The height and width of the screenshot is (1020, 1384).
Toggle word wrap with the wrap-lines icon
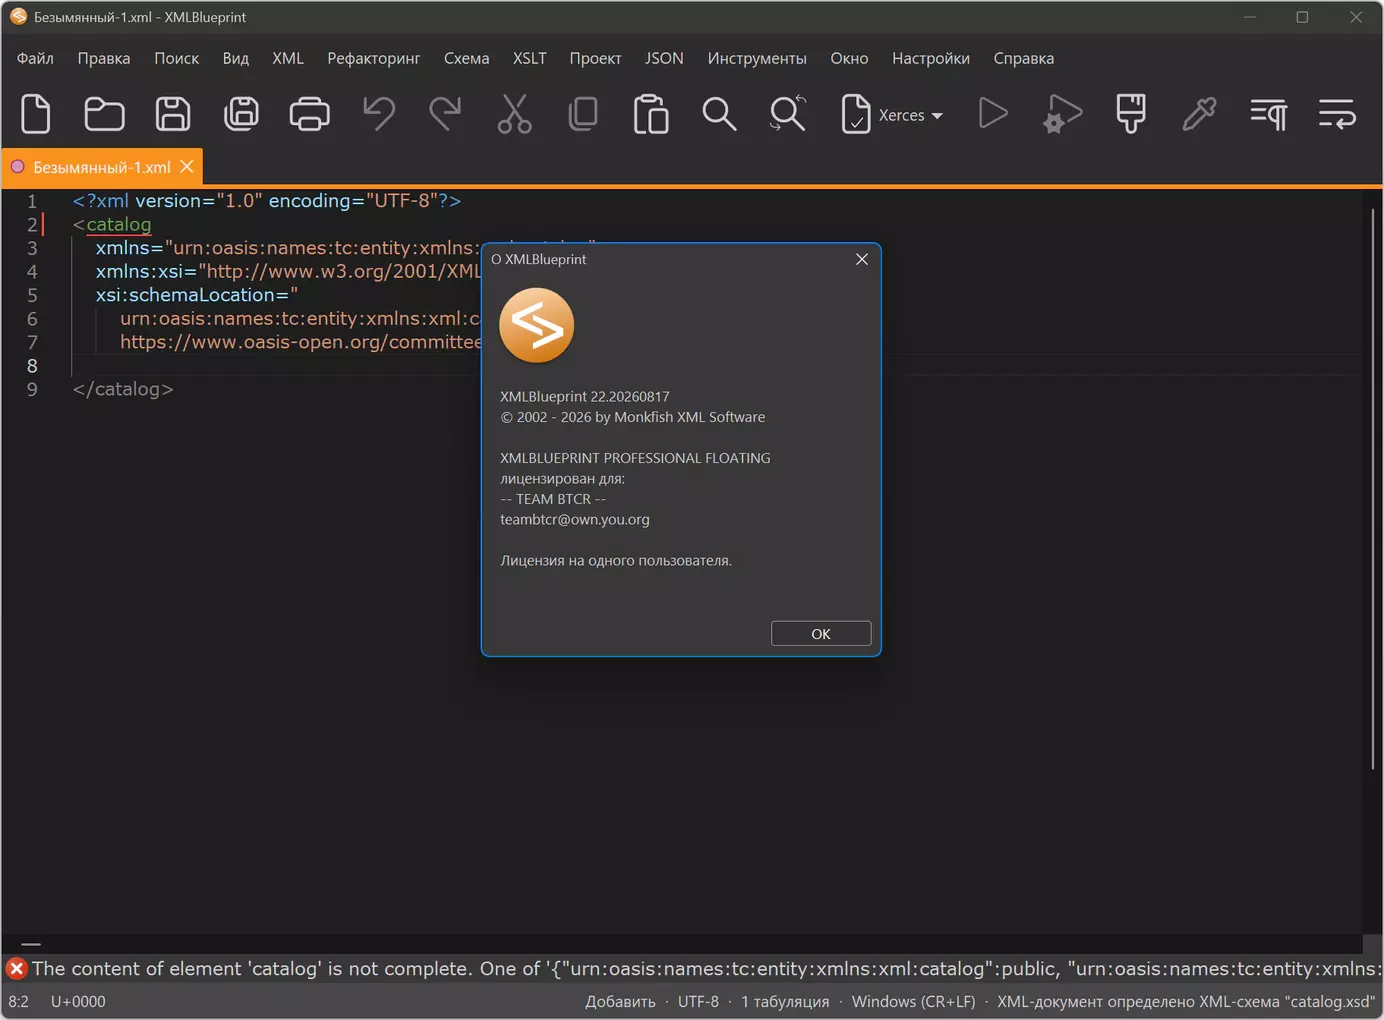pyautogui.click(x=1337, y=114)
